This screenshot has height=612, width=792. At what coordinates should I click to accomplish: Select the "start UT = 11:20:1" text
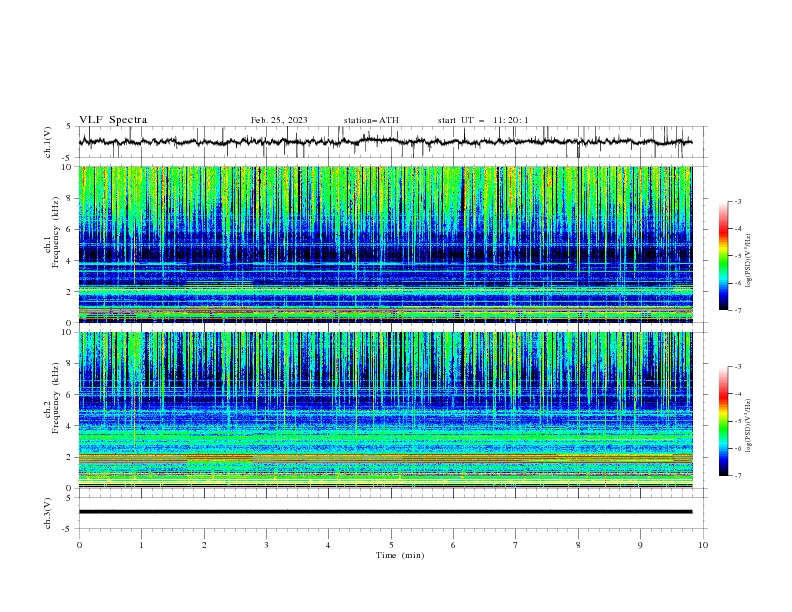[483, 120]
